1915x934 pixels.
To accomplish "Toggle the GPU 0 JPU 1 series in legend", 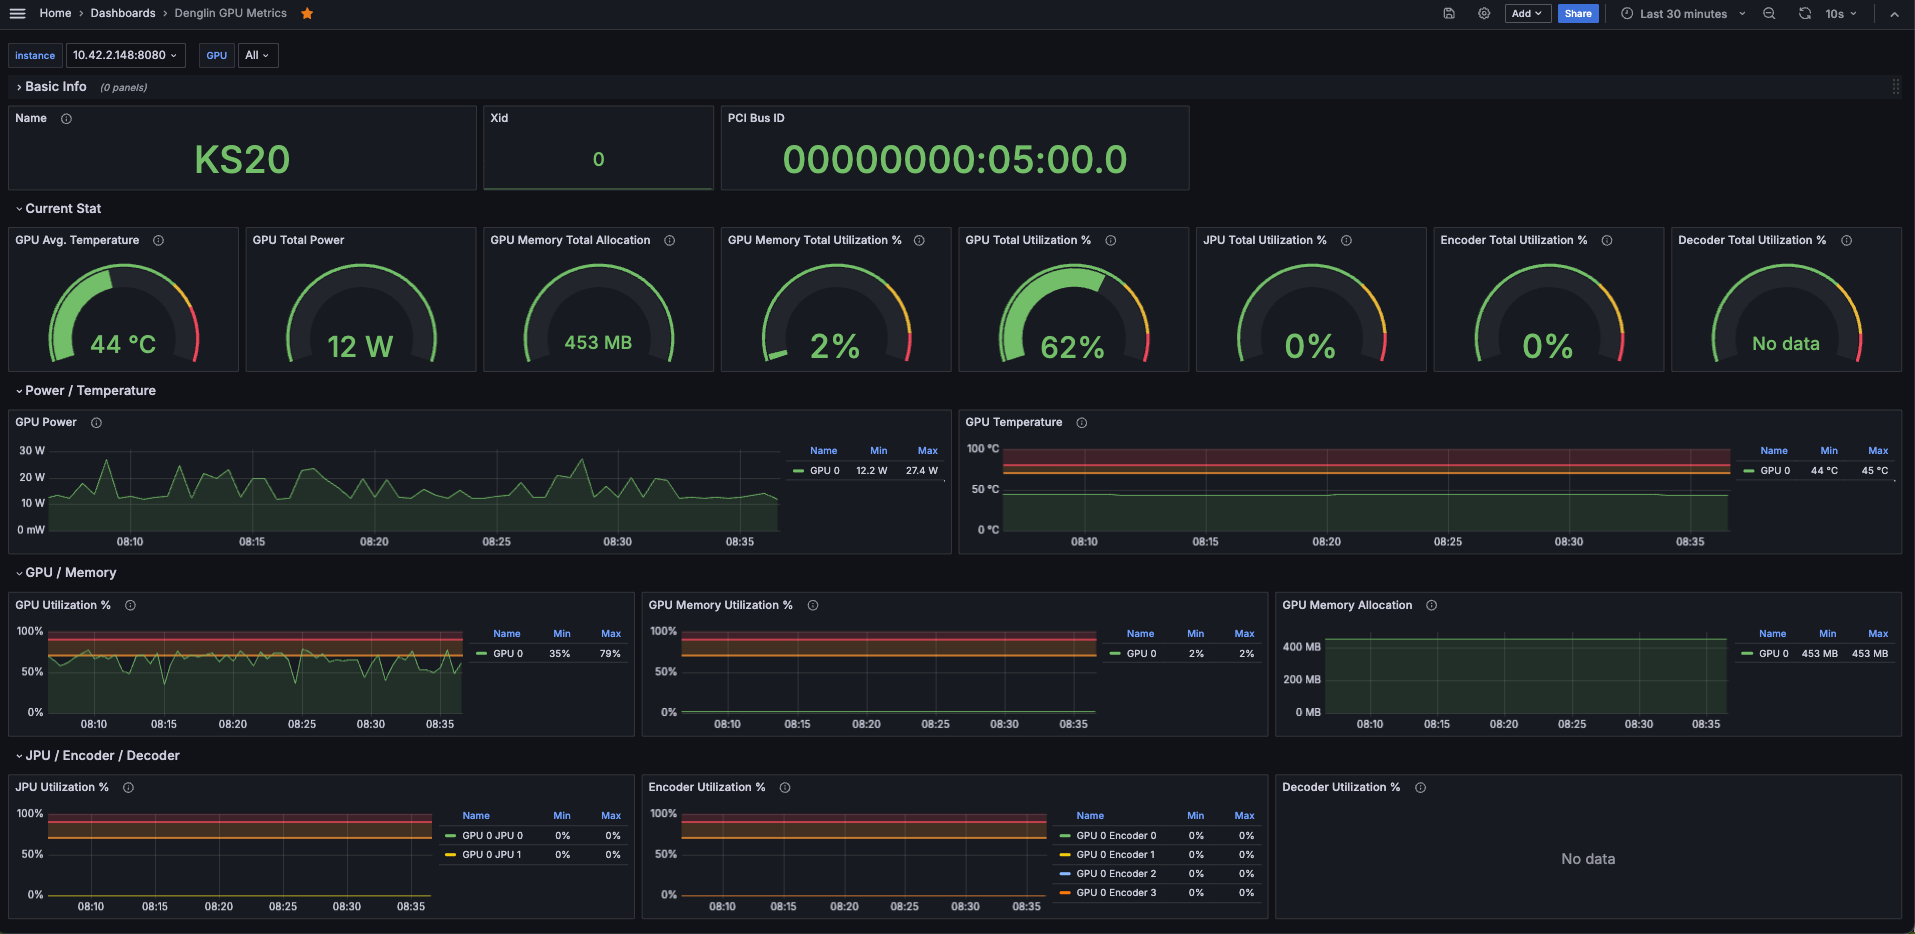I will [491, 855].
